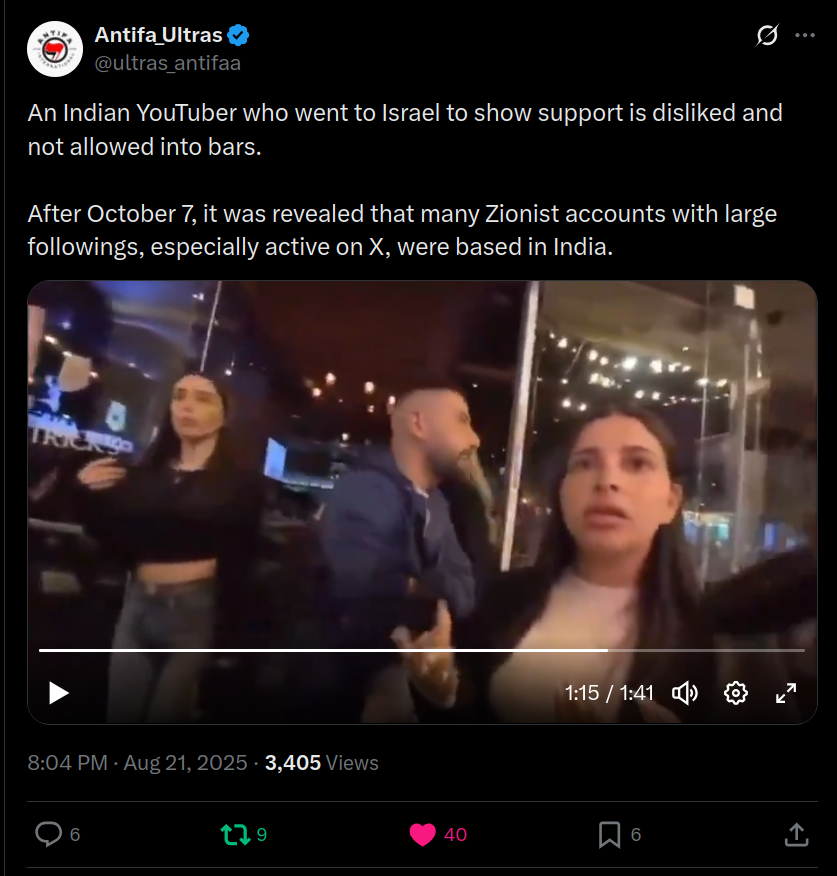Open the Grok explain icon
Viewport: 837px width, 876px height.
767,35
